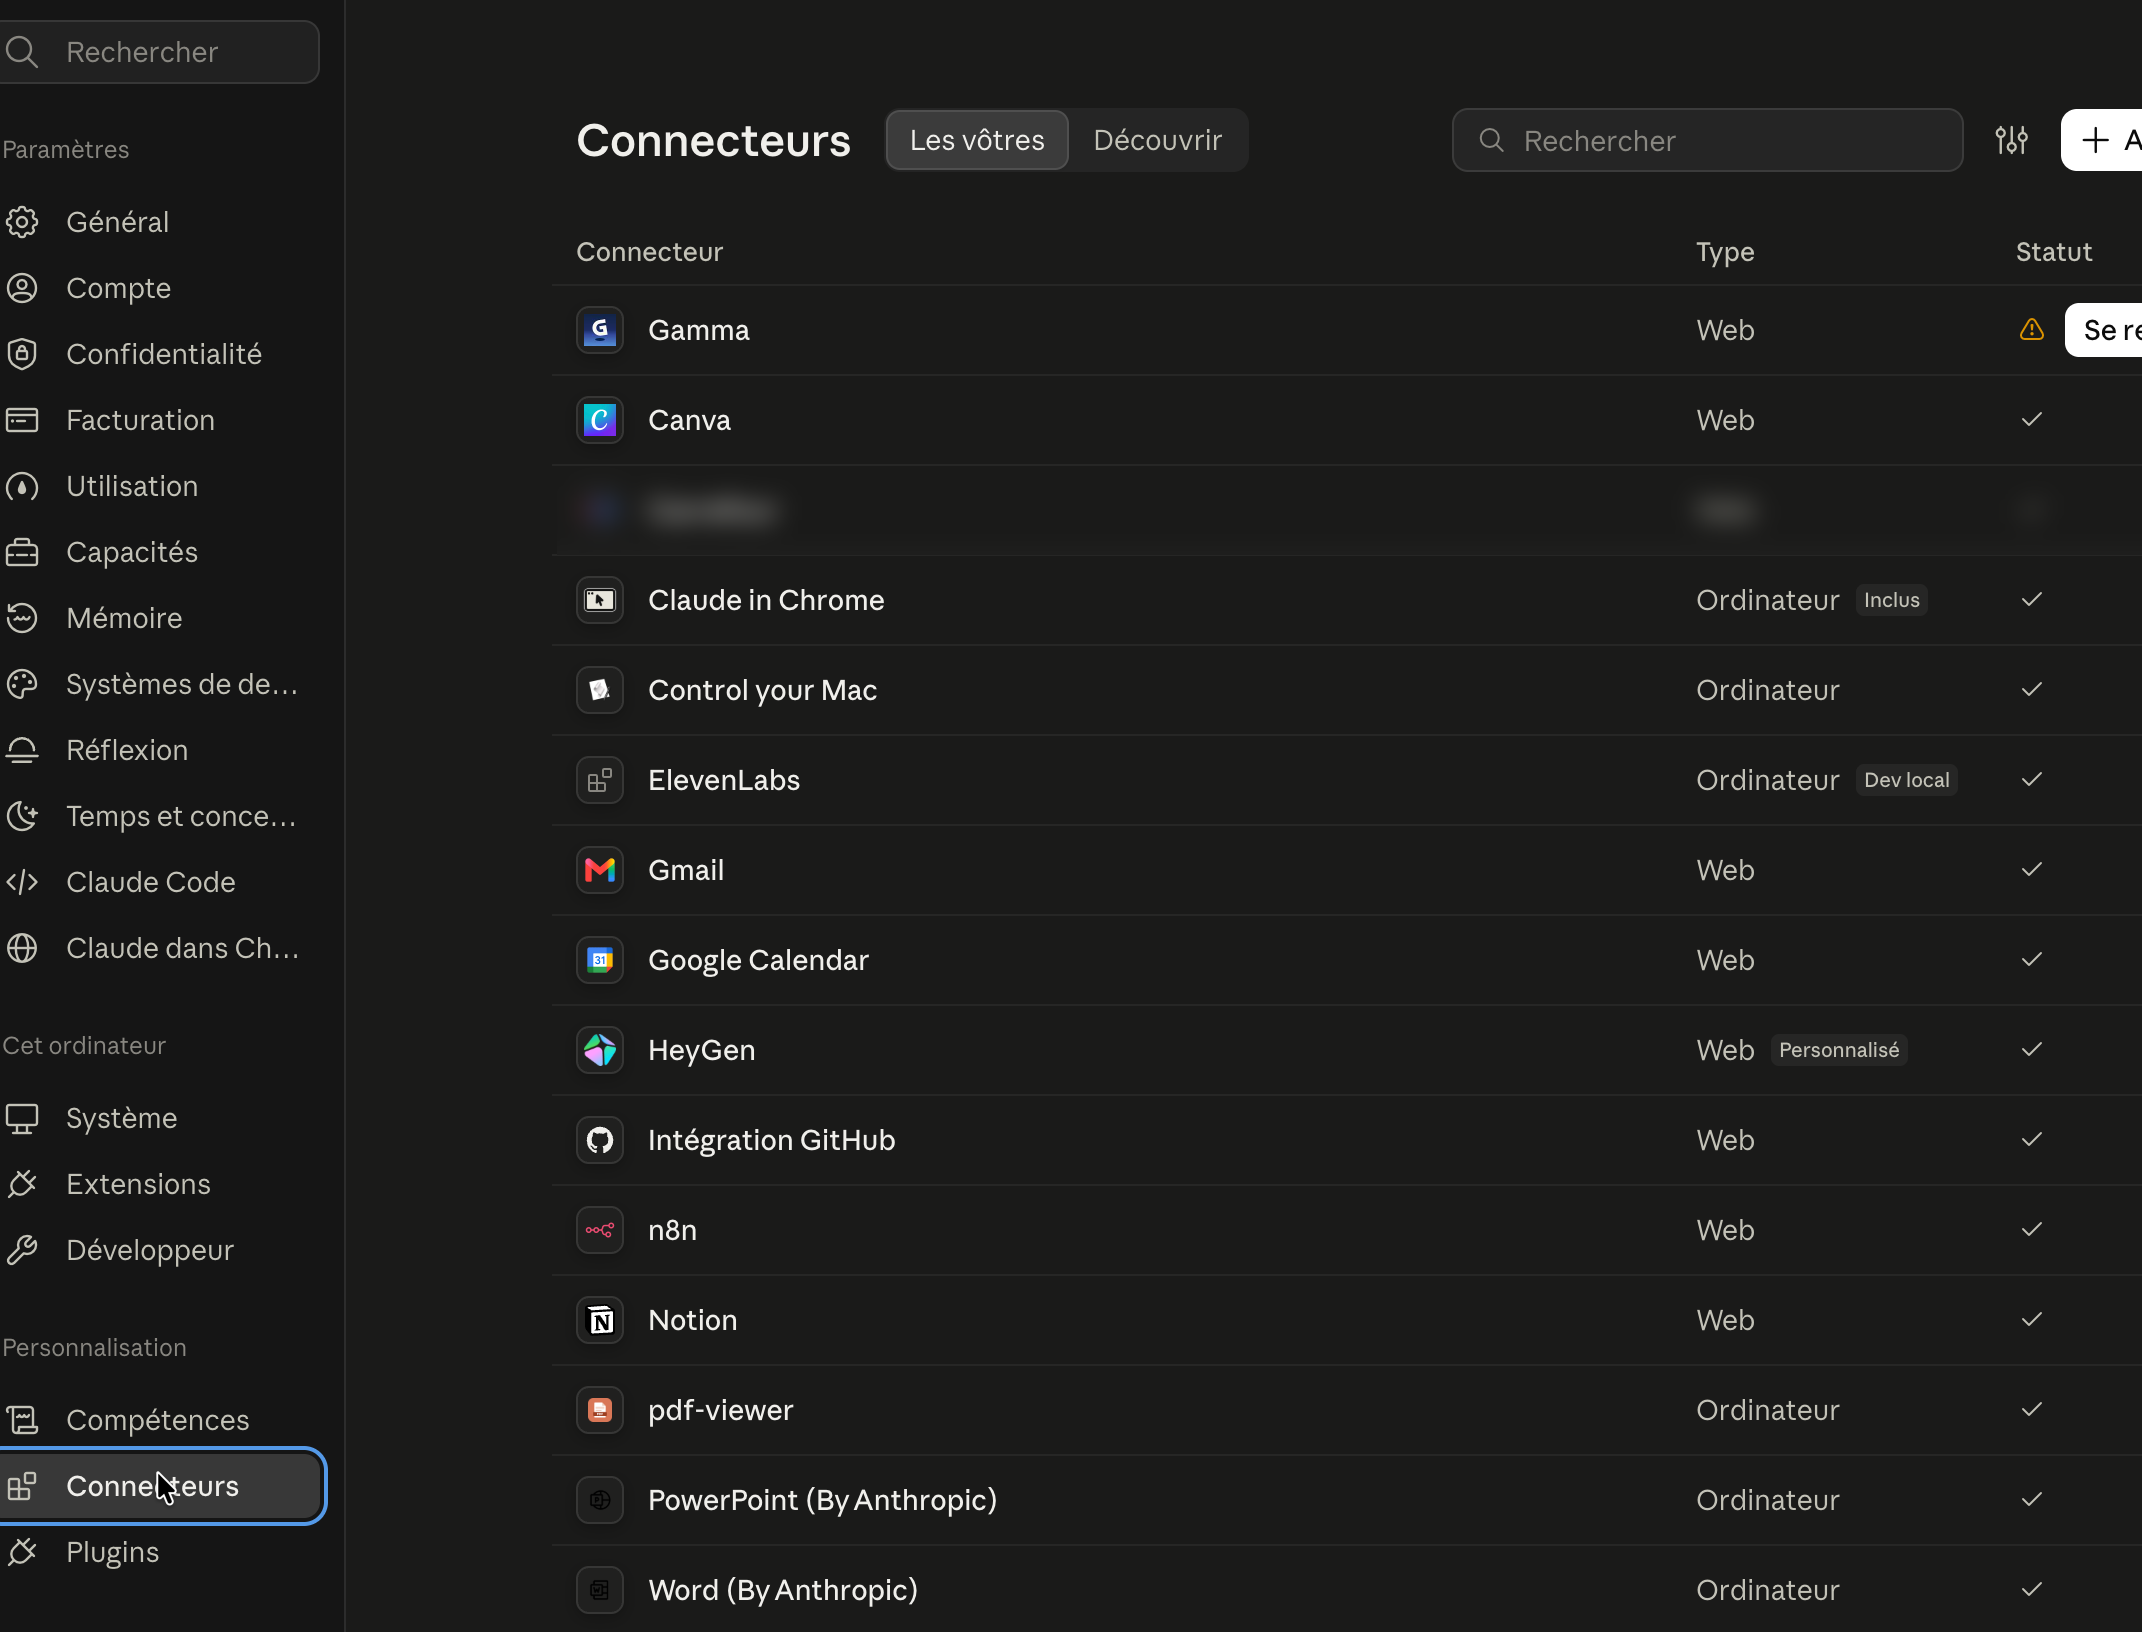Click the pdf-viewer connector name
Screen dimensions: 2142x1632
(x=721, y=1410)
